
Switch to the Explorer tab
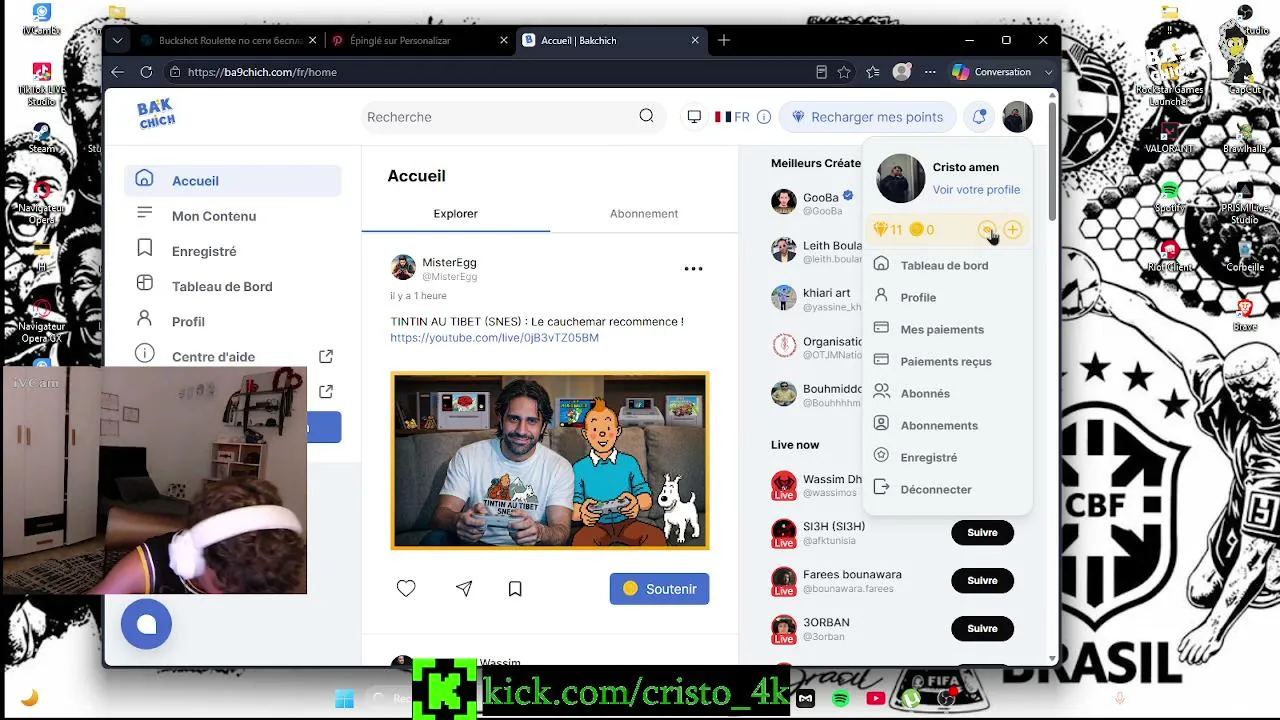click(455, 214)
